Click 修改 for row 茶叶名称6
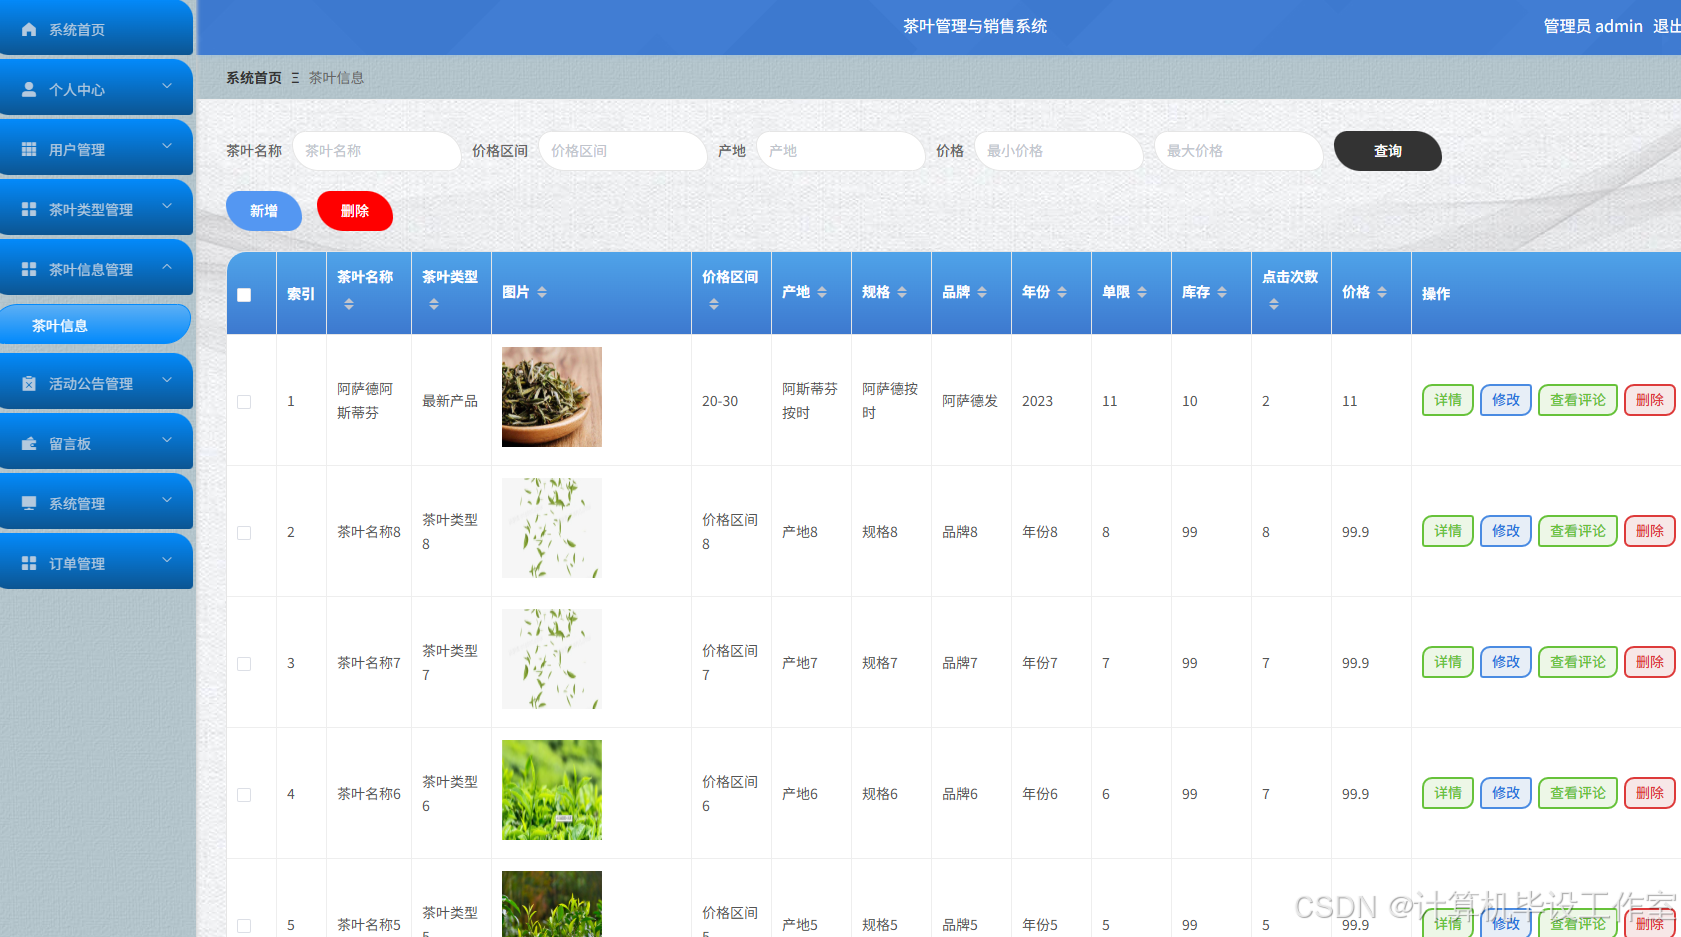The width and height of the screenshot is (1681, 937). [1505, 793]
